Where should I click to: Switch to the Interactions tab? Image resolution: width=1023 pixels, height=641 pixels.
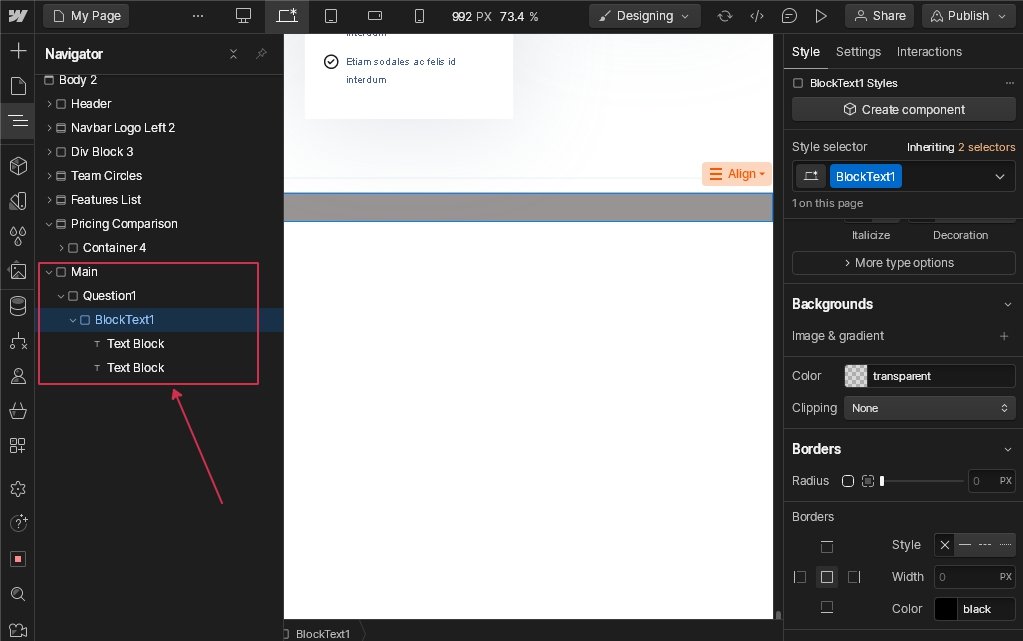pos(929,52)
